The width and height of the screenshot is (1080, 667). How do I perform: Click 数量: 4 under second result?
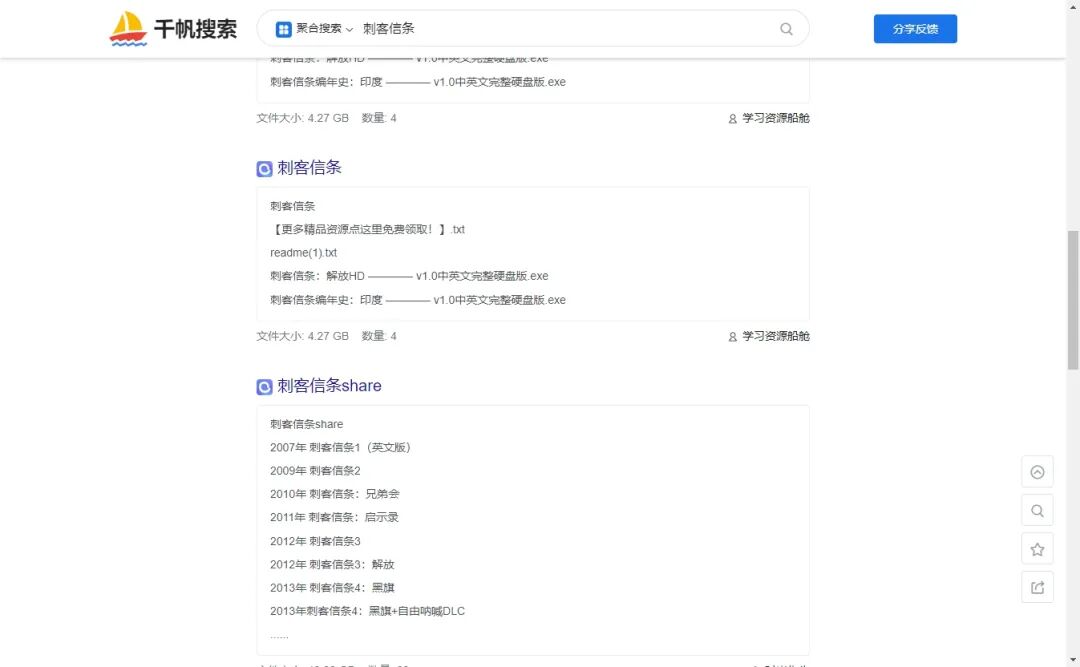379,336
